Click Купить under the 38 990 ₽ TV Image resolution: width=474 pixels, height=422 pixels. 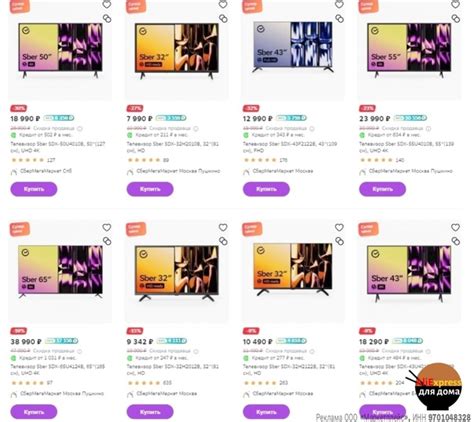tap(34, 412)
